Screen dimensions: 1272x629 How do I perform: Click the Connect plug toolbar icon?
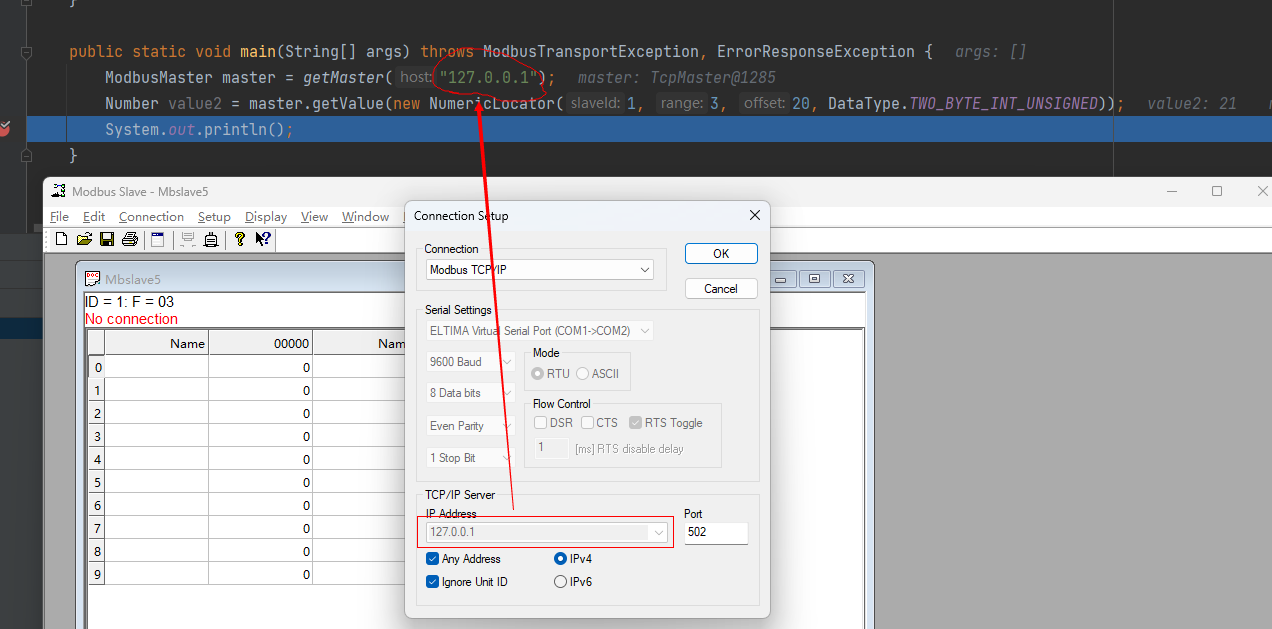click(x=211, y=239)
